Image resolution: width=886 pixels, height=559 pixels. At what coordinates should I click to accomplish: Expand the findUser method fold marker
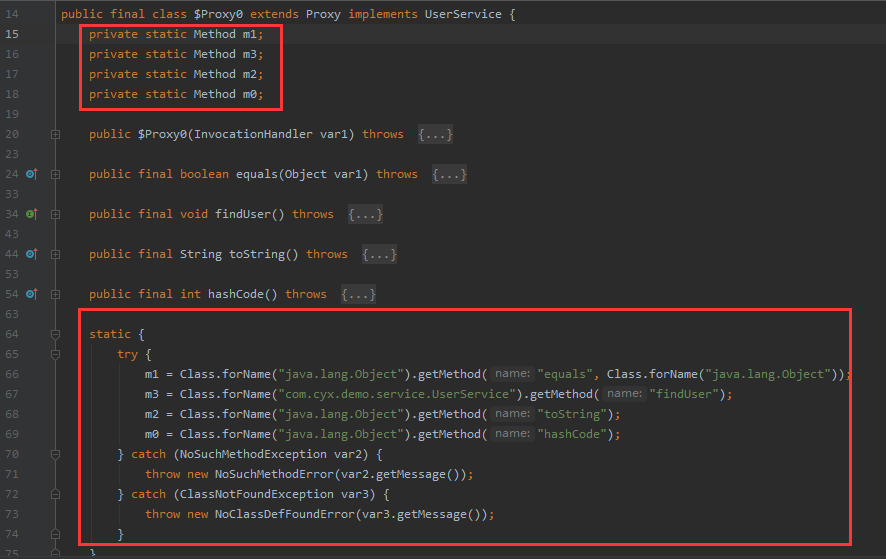[56, 214]
